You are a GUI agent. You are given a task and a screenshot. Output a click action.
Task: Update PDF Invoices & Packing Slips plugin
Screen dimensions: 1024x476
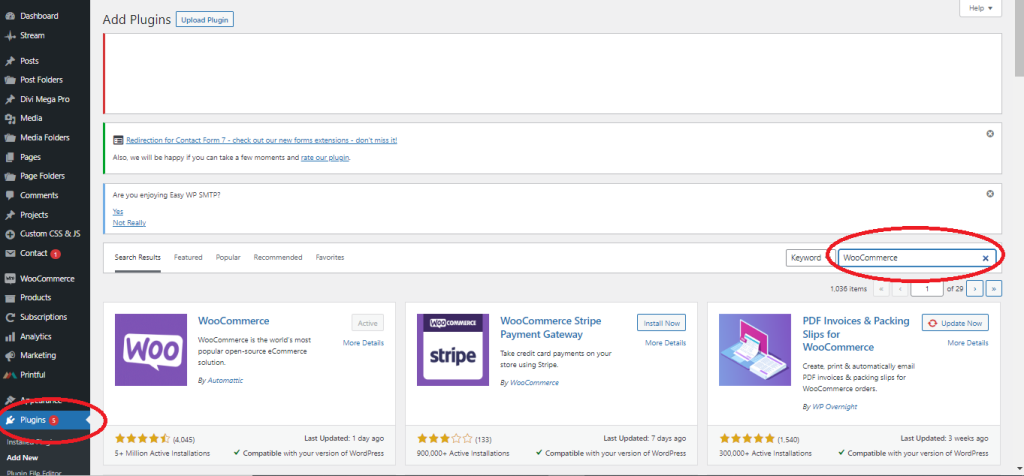tap(955, 323)
